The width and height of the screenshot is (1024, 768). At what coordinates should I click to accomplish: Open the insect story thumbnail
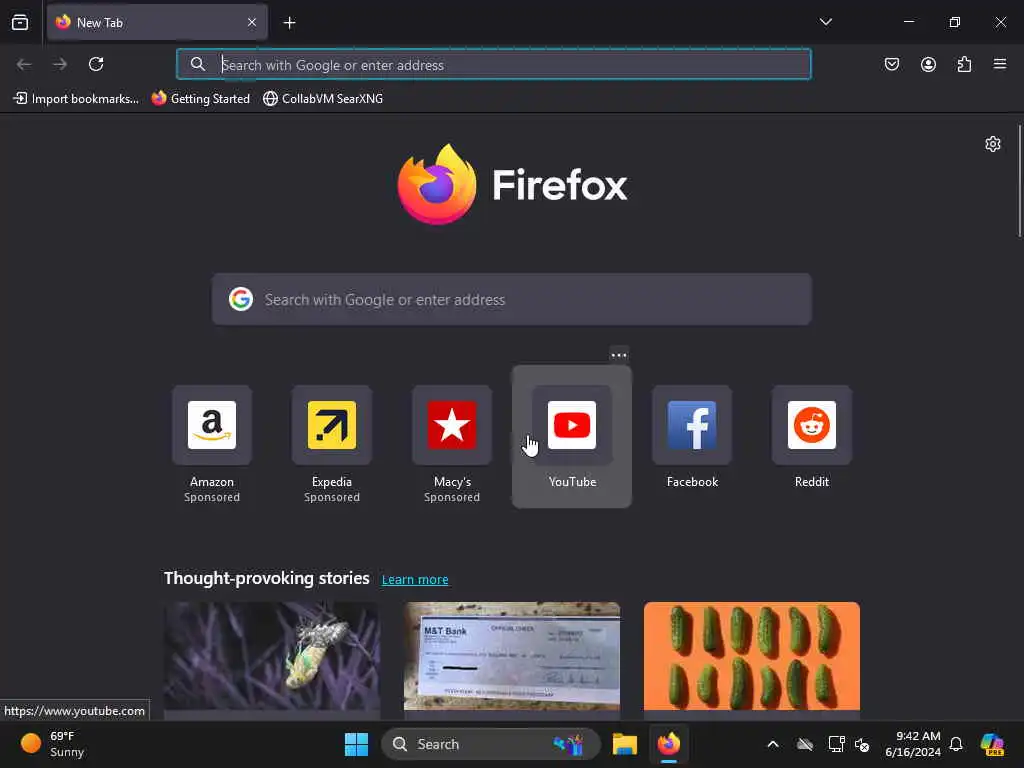[x=272, y=656]
